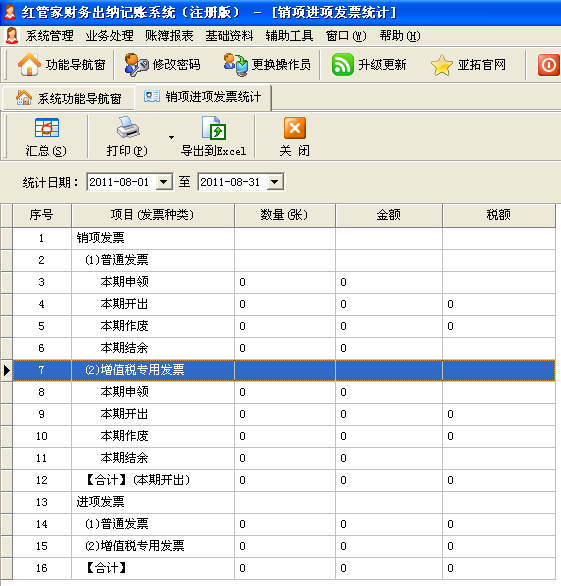
Task: Click the orange 关闭 close icon
Action: (295, 128)
